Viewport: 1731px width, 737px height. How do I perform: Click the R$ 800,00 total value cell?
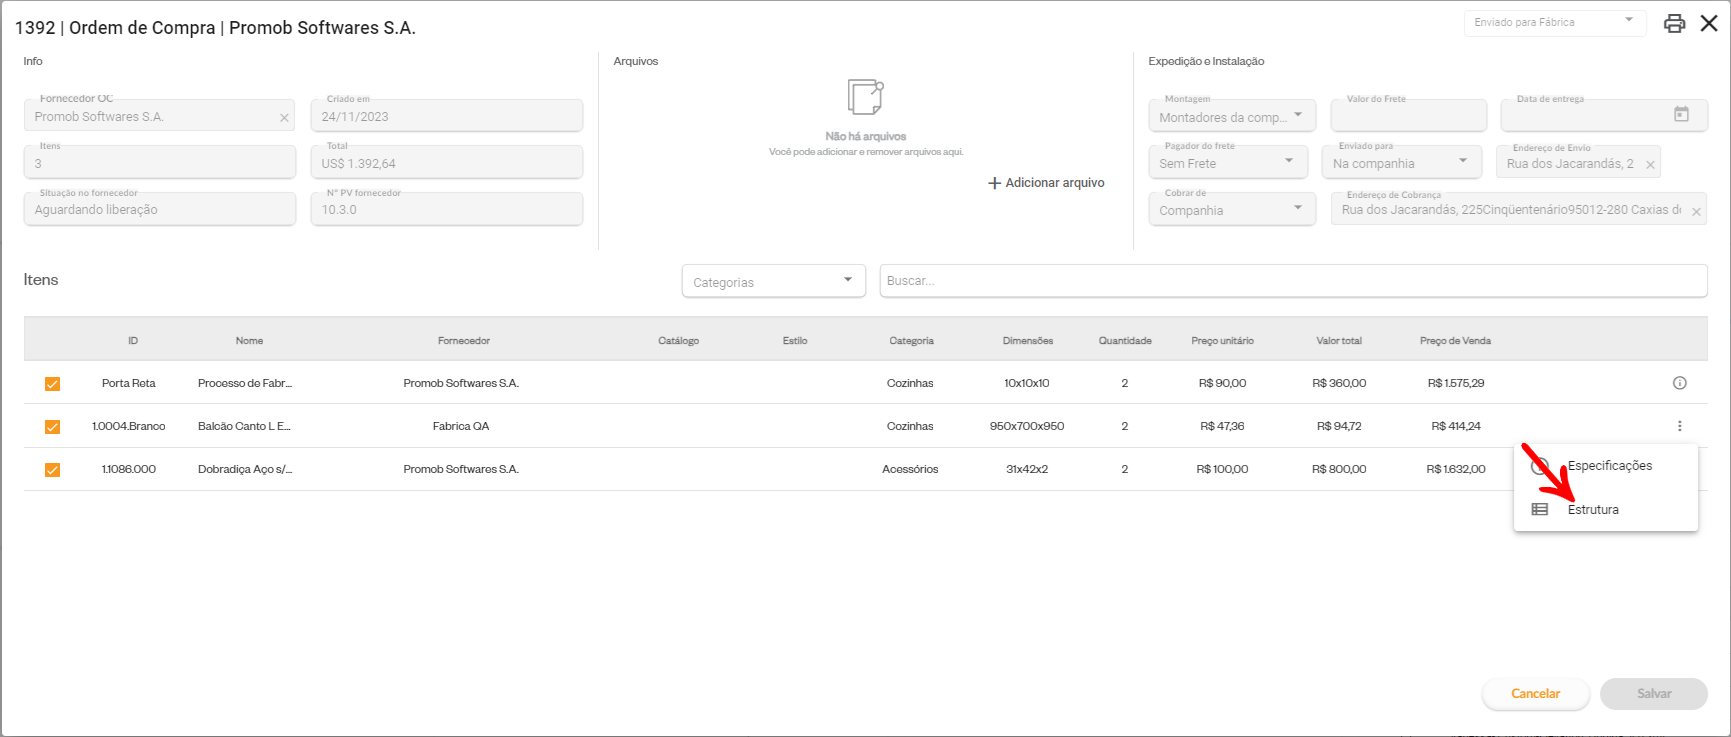point(1339,469)
